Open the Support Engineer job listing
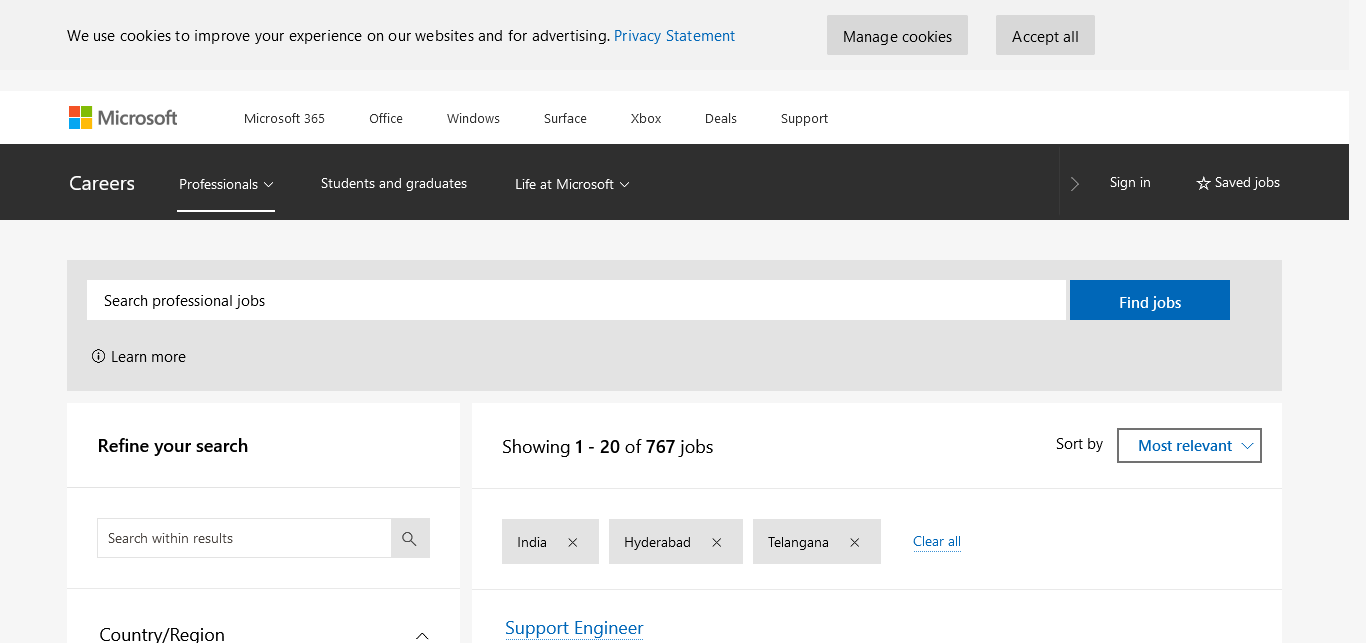The height and width of the screenshot is (643, 1366). coord(574,628)
